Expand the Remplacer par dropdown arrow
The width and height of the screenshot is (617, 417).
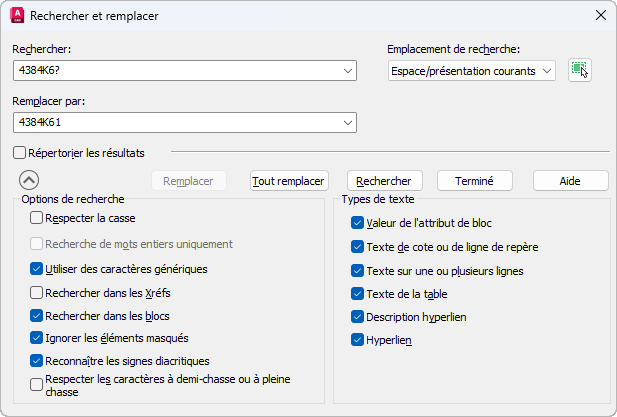(x=347, y=122)
